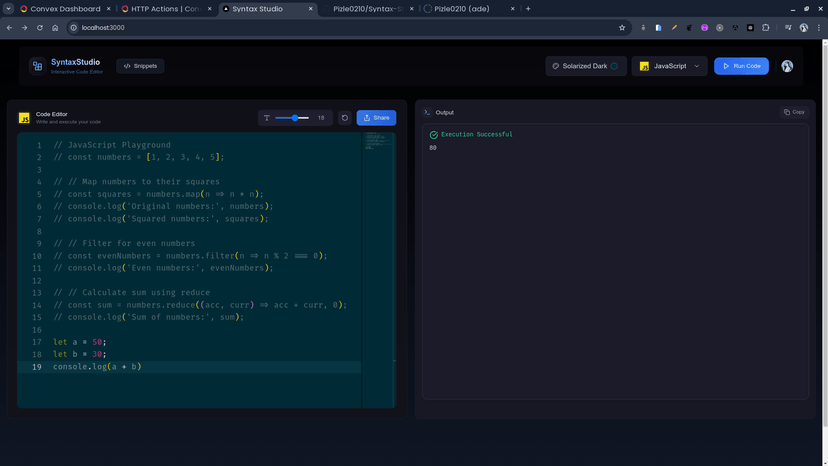Click the Share button
The image size is (828, 466).
376,118
